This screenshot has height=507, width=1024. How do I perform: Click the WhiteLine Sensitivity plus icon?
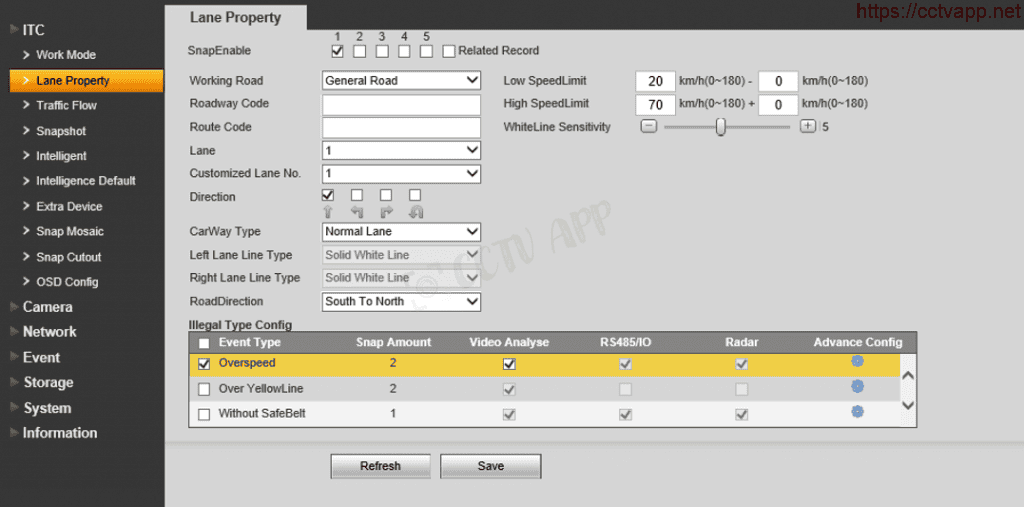(x=808, y=127)
